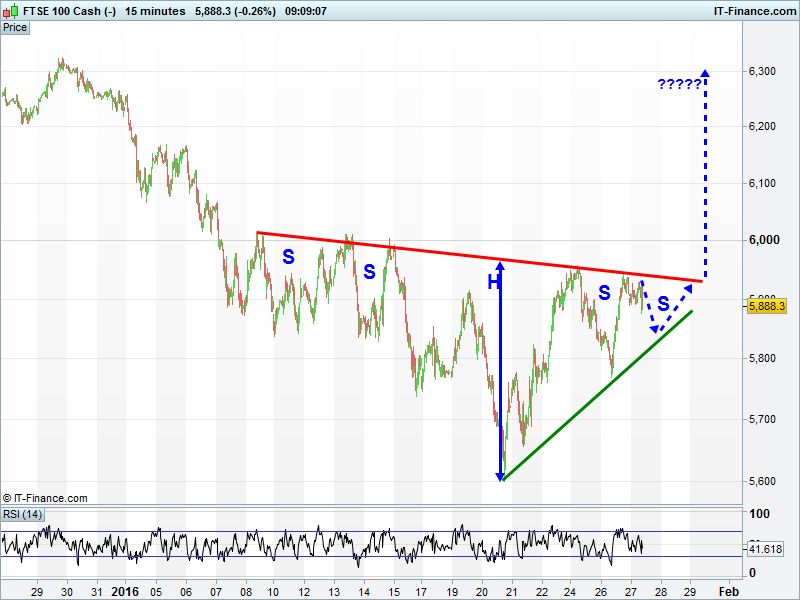The width and height of the screenshot is (800, 600).
Task: Click the blue question marks annotation
Action: click(679, 84)
